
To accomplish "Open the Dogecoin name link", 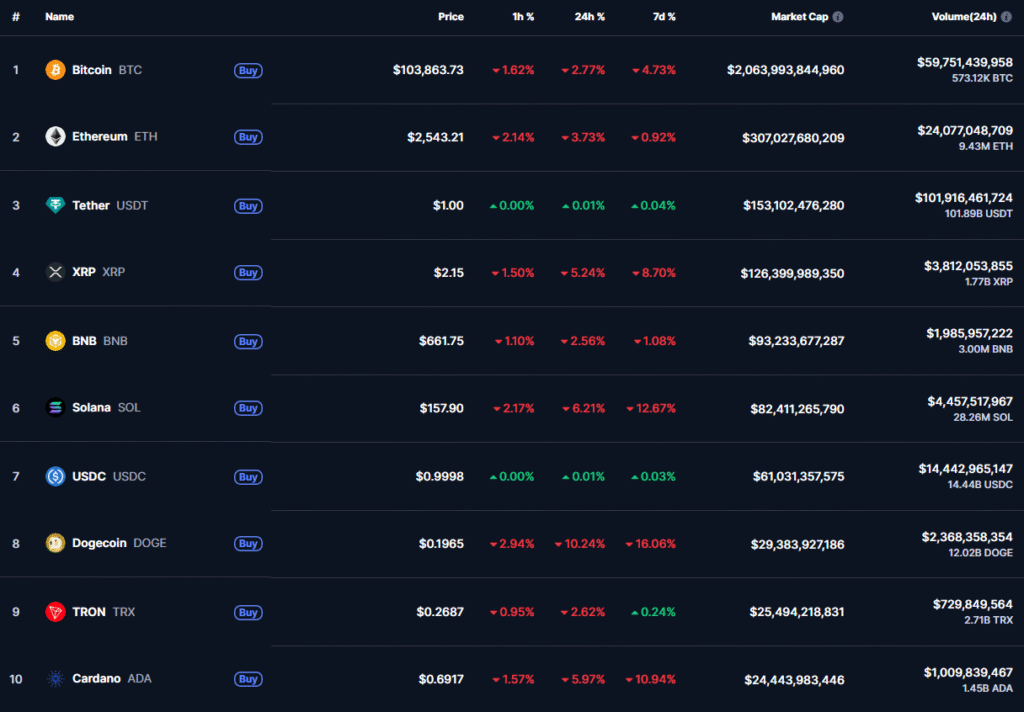I will 99,543.
